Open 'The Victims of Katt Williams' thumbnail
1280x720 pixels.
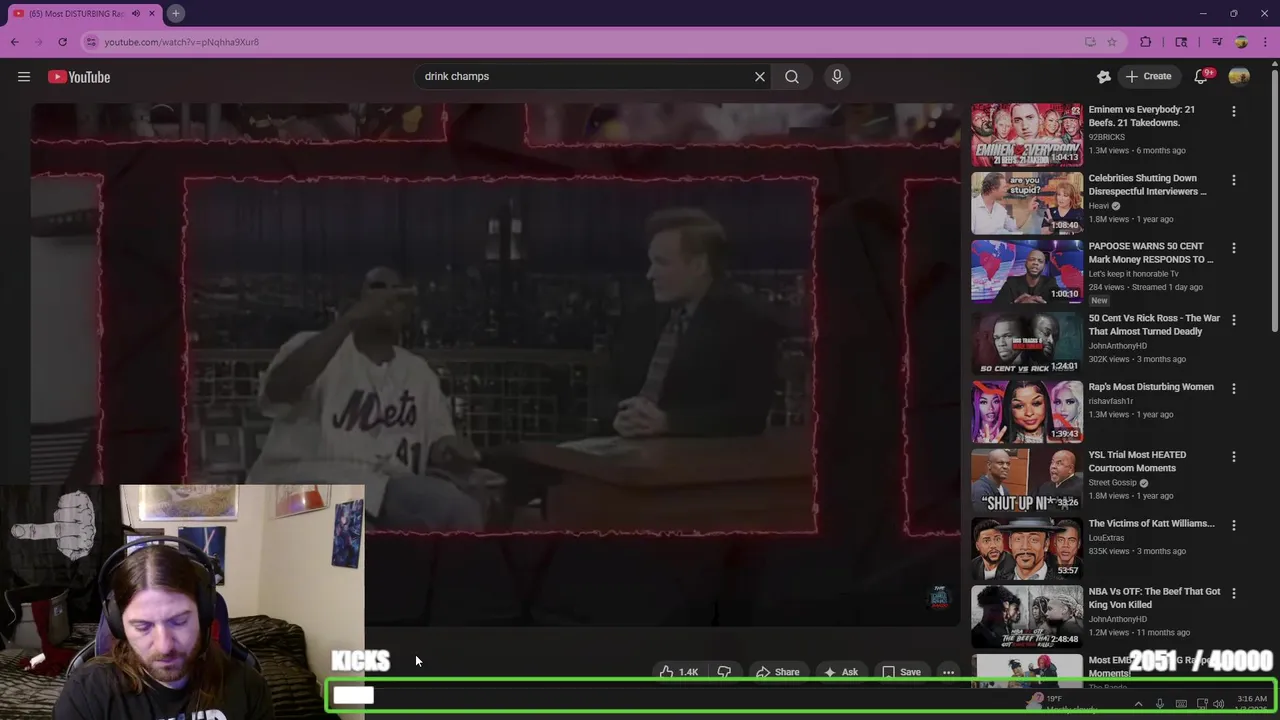point(1027,548)
